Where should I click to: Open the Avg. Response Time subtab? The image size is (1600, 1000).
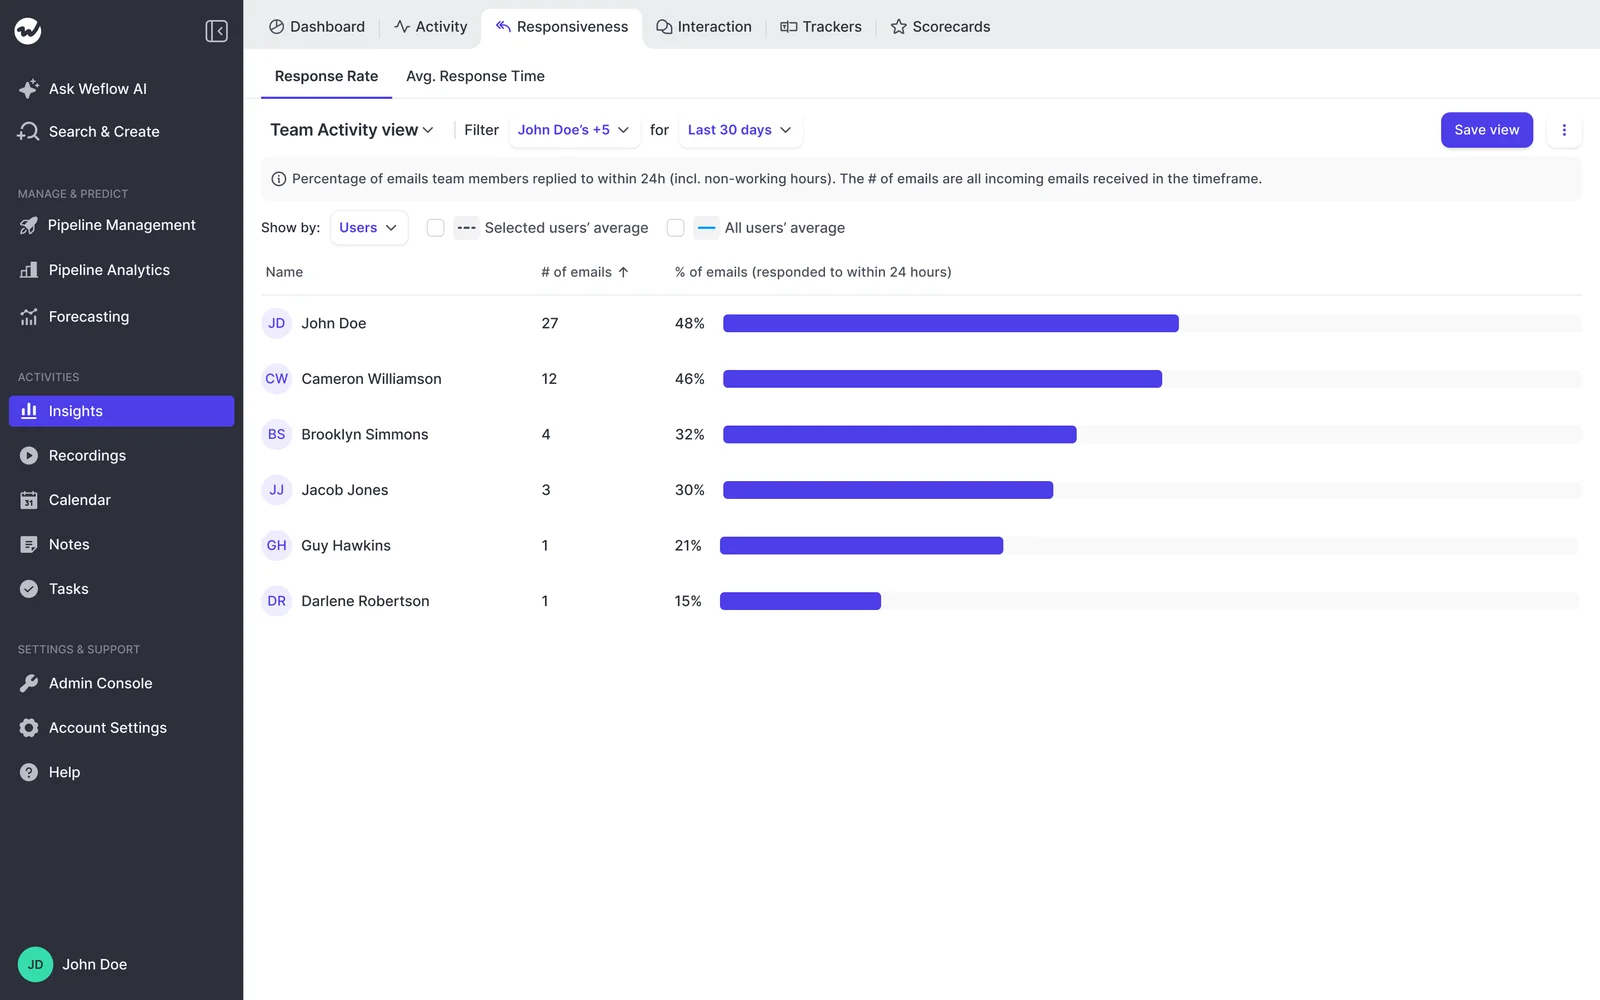475,76
